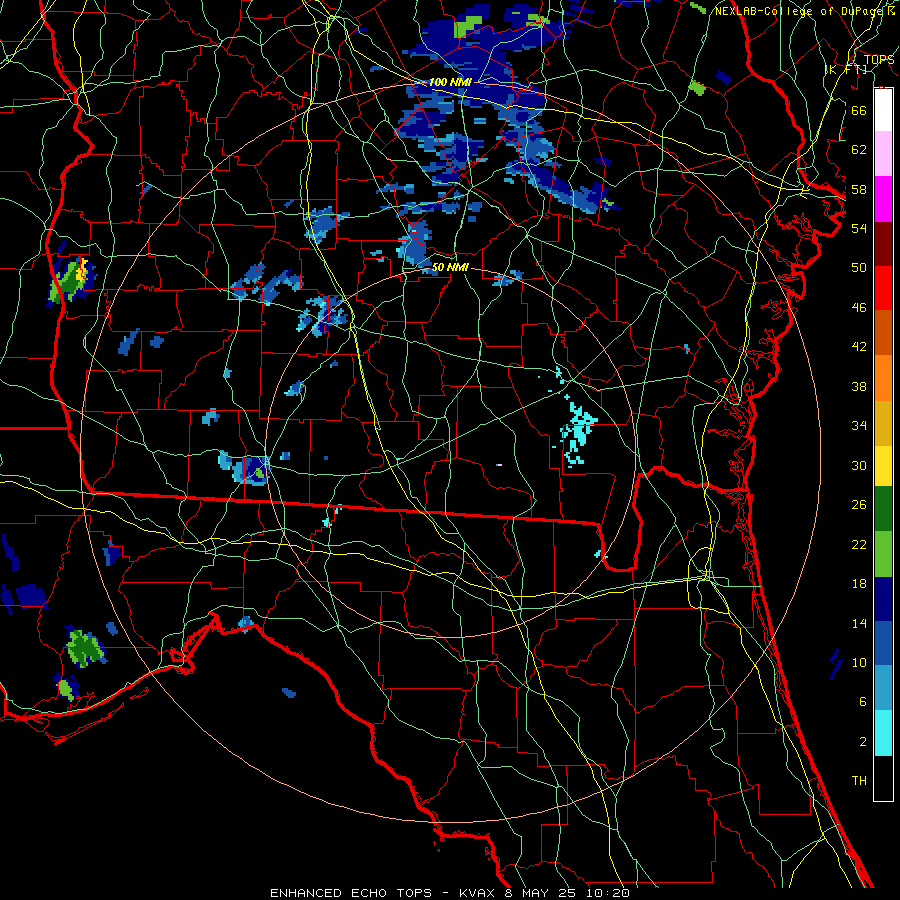Click the '54' scale label

(859, 228)
